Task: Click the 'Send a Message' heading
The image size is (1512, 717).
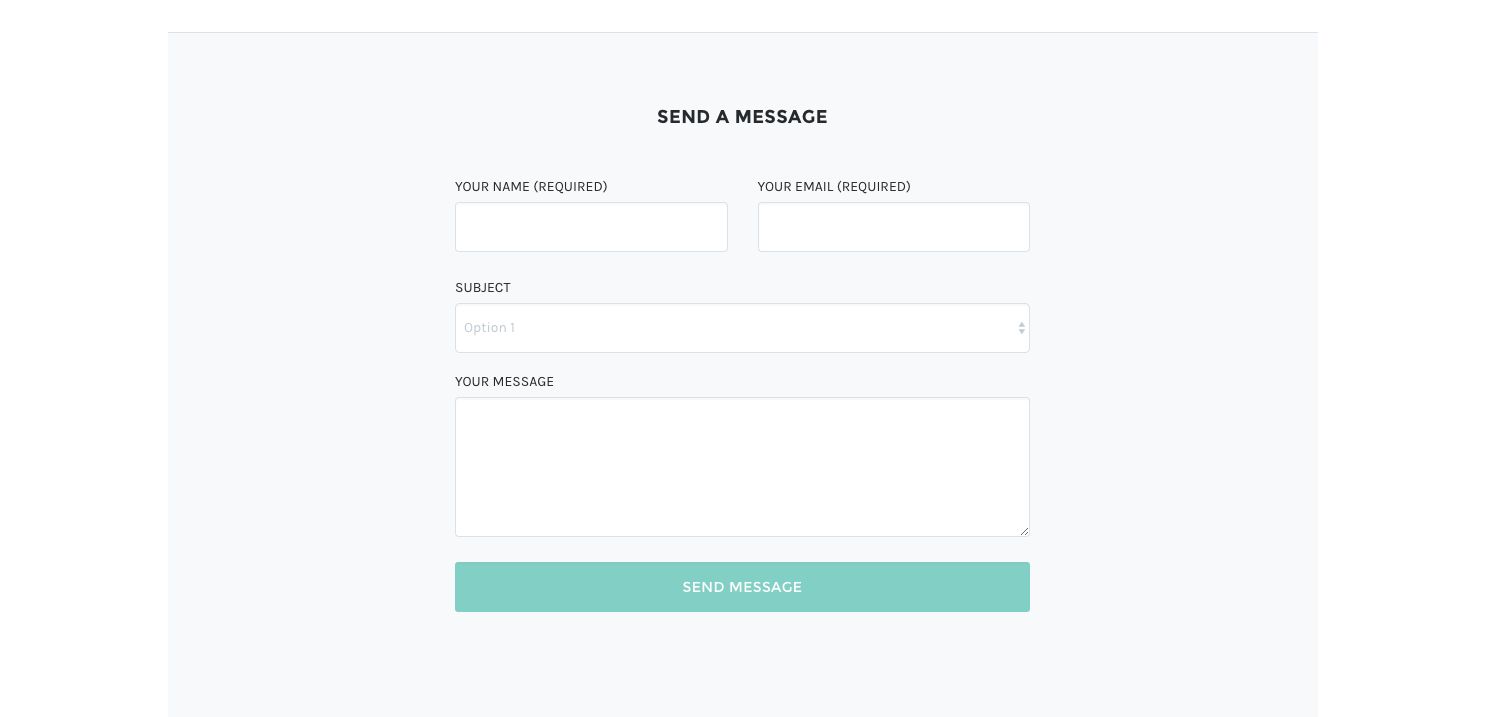Action: [742, 117]
